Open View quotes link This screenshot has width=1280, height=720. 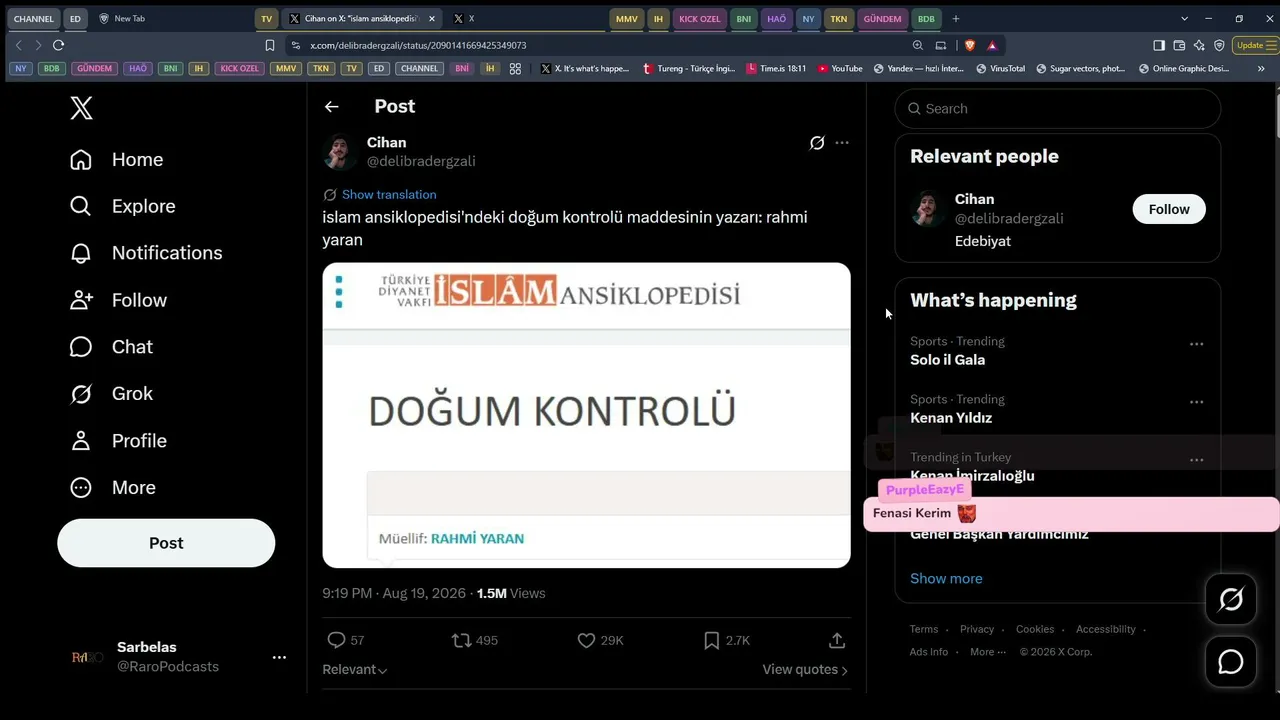805,669
